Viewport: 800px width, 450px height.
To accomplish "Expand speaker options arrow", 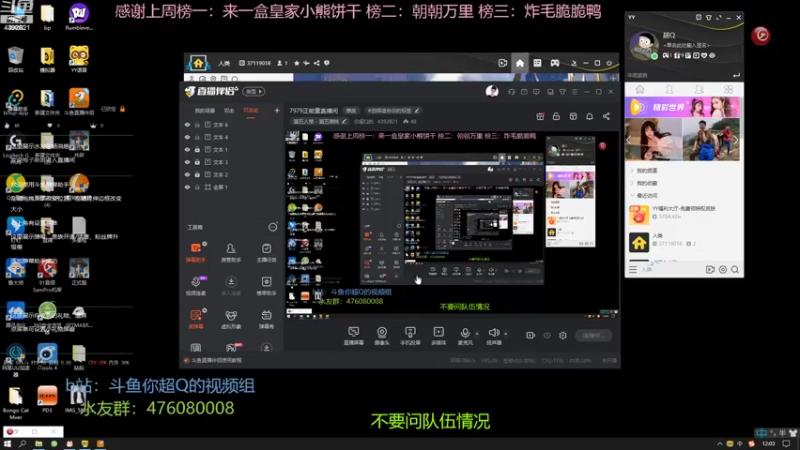I will click(506, 334).
